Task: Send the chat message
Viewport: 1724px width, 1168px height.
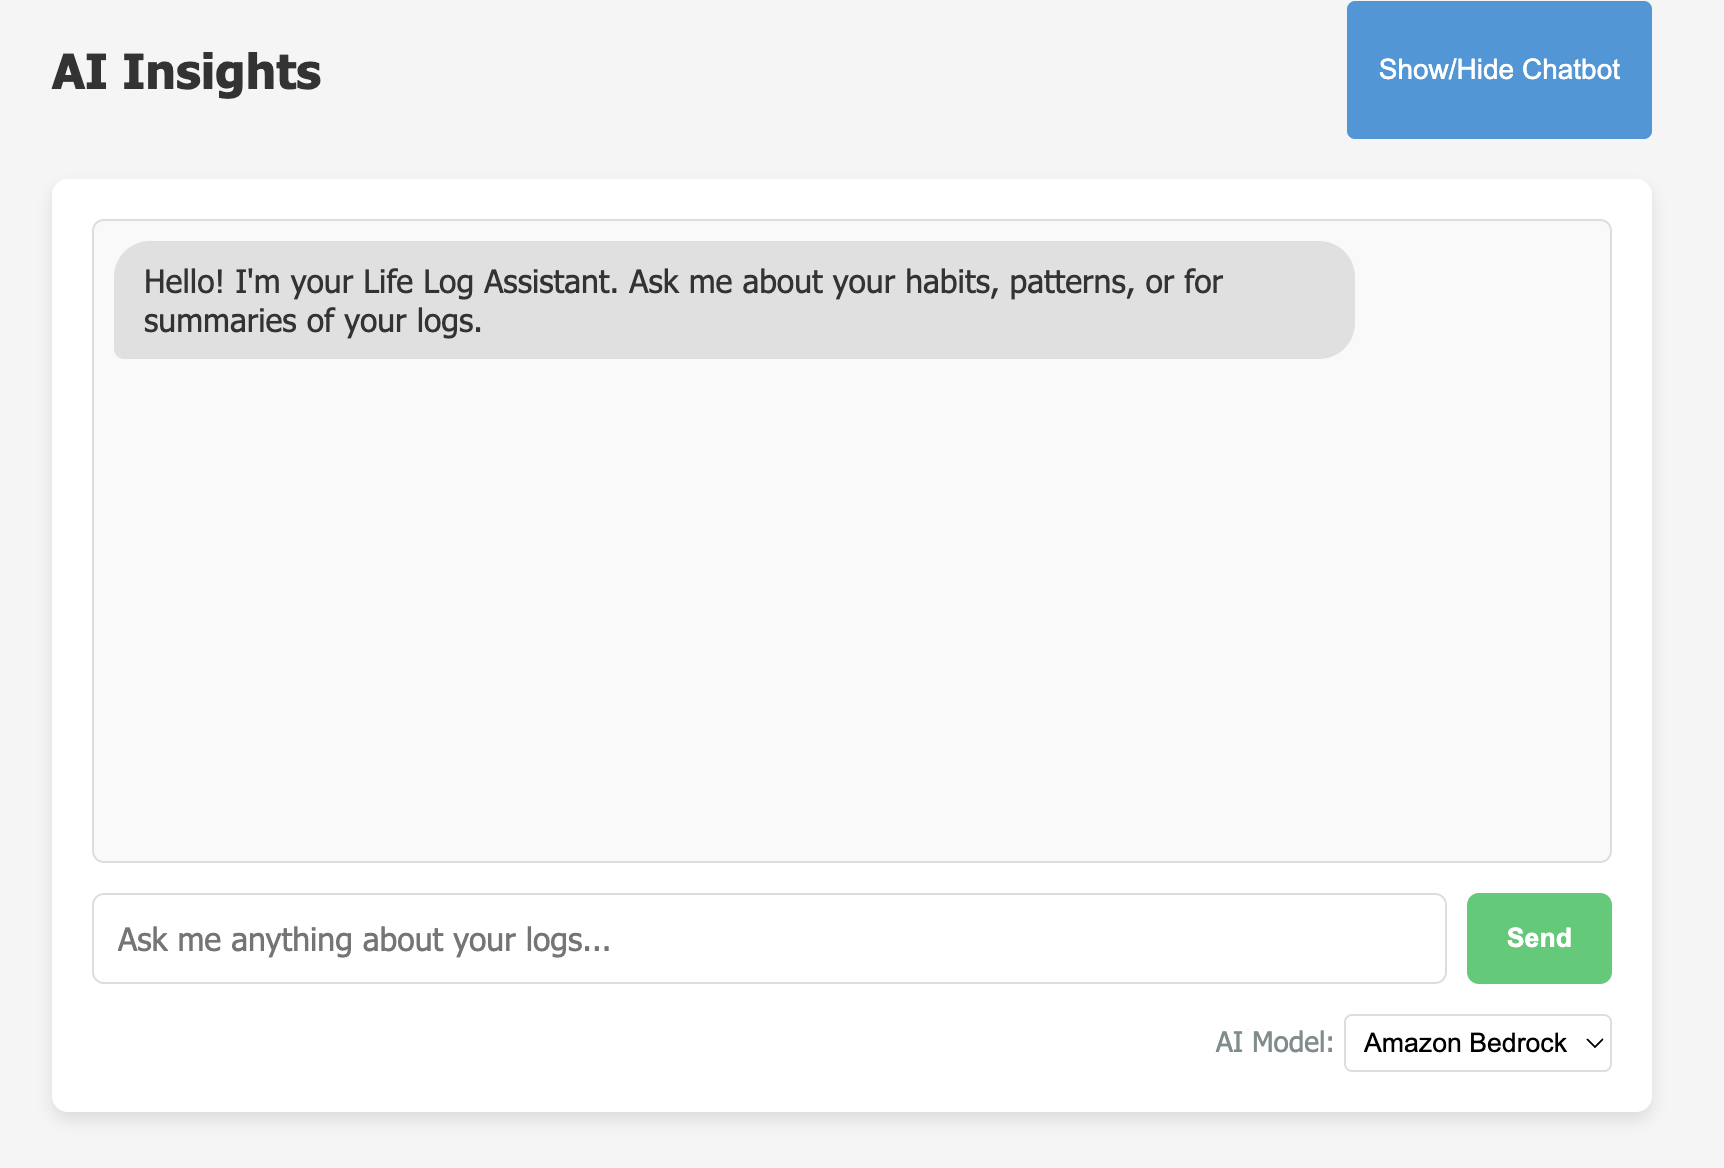Action: coord(1539,938)
